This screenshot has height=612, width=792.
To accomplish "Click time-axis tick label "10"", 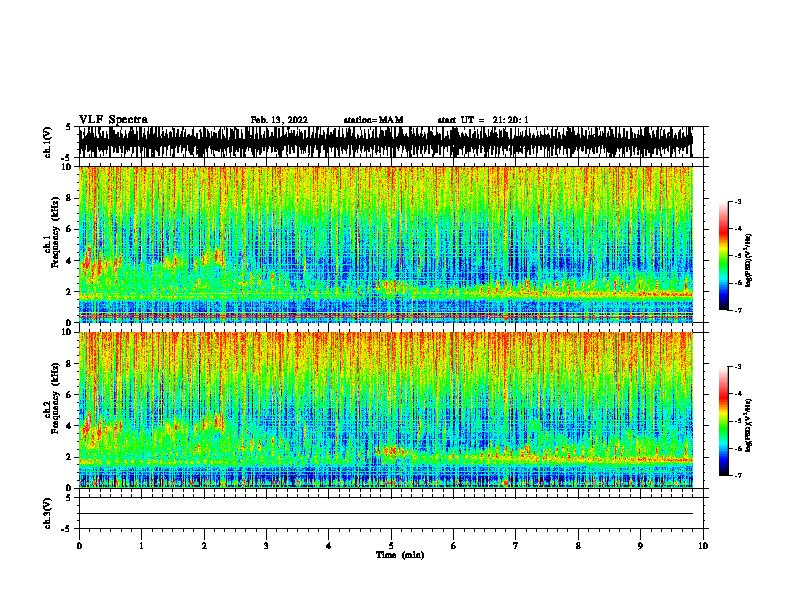I will coord(703,546).
